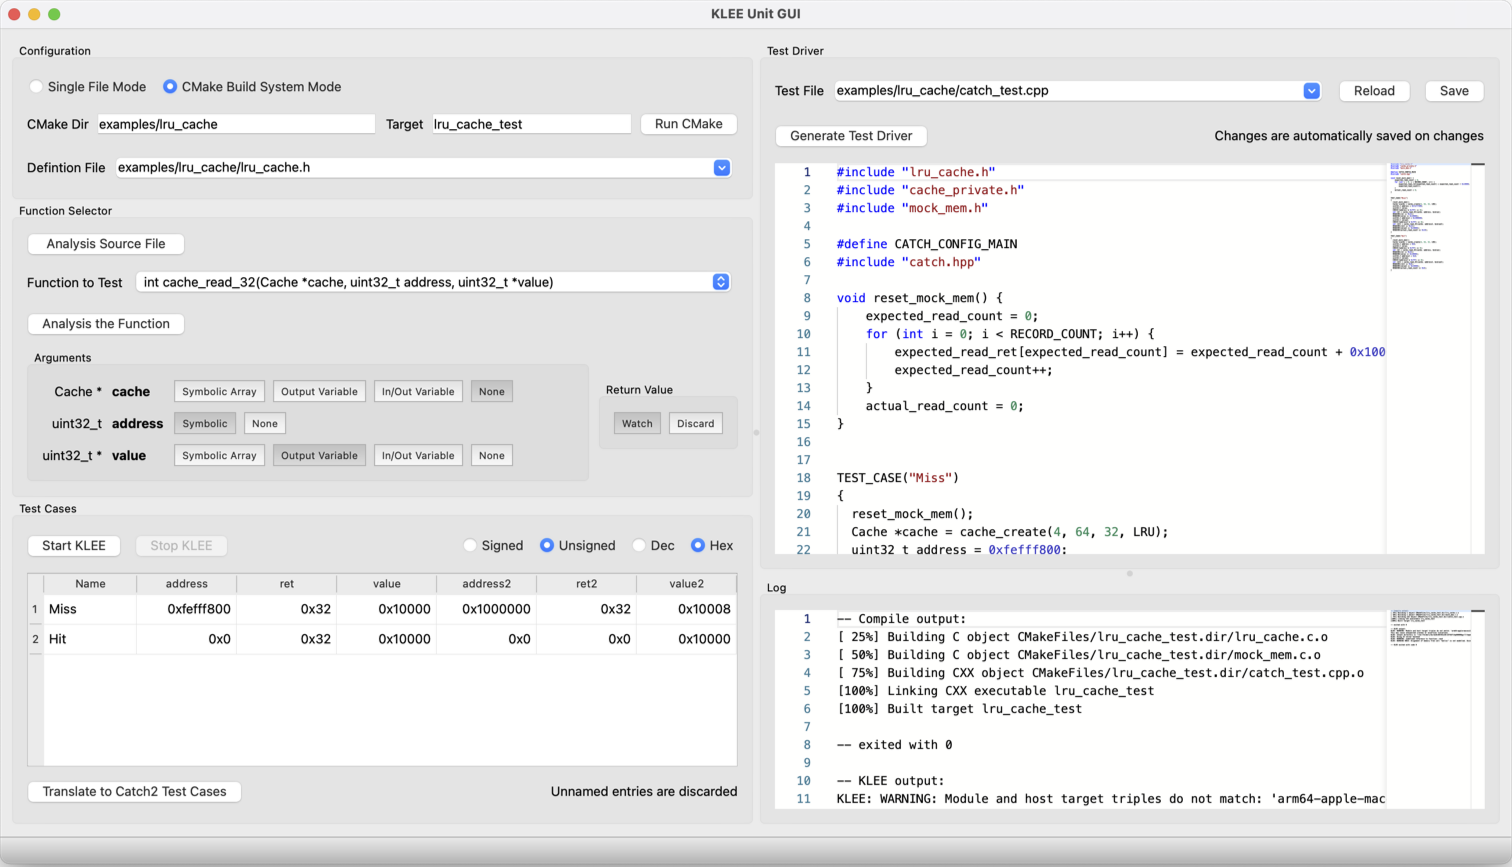Viewport: 1512px width, 867px height.
Task: Select row header 2 in test table
Action: (35, 639)
